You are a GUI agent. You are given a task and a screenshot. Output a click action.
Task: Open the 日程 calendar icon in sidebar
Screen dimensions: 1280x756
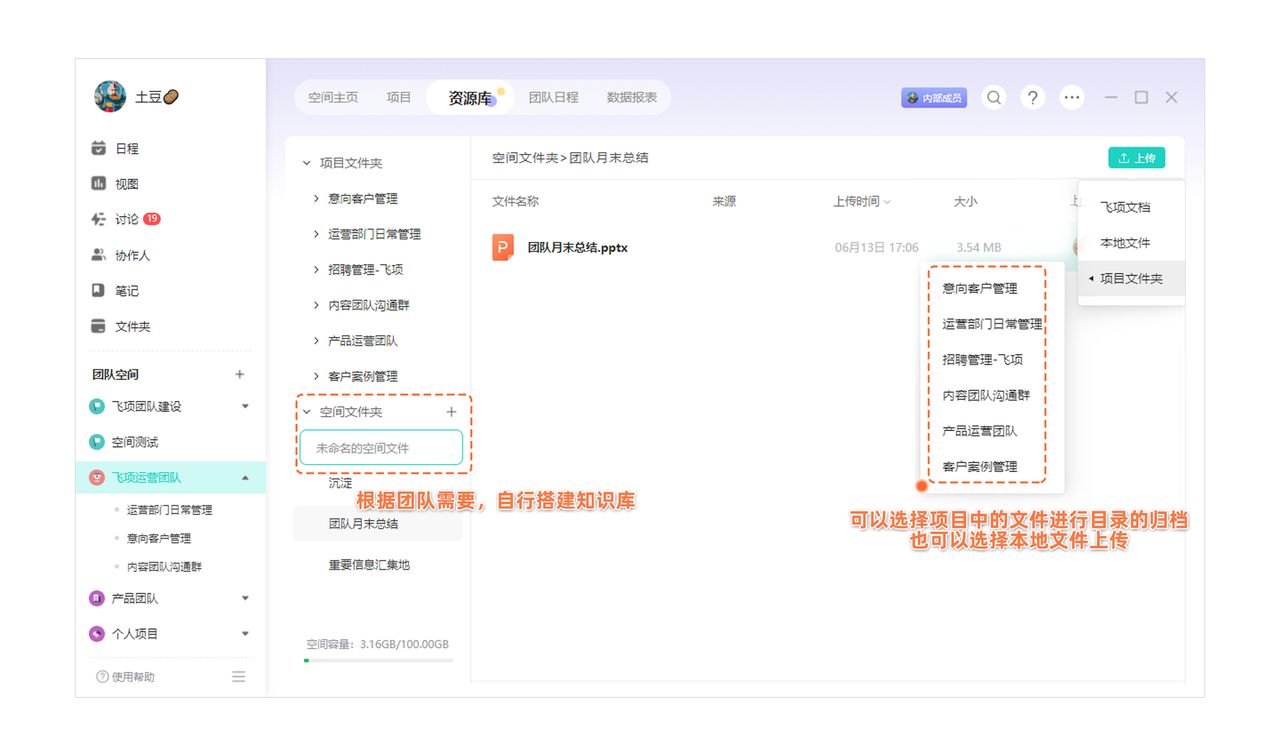98,148
